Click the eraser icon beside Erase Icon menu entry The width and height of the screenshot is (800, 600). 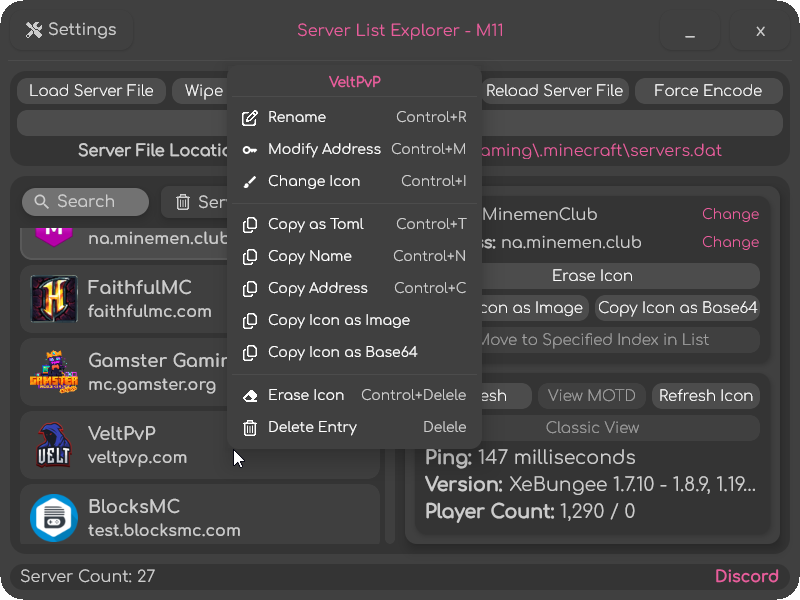[x=249, y=396]
